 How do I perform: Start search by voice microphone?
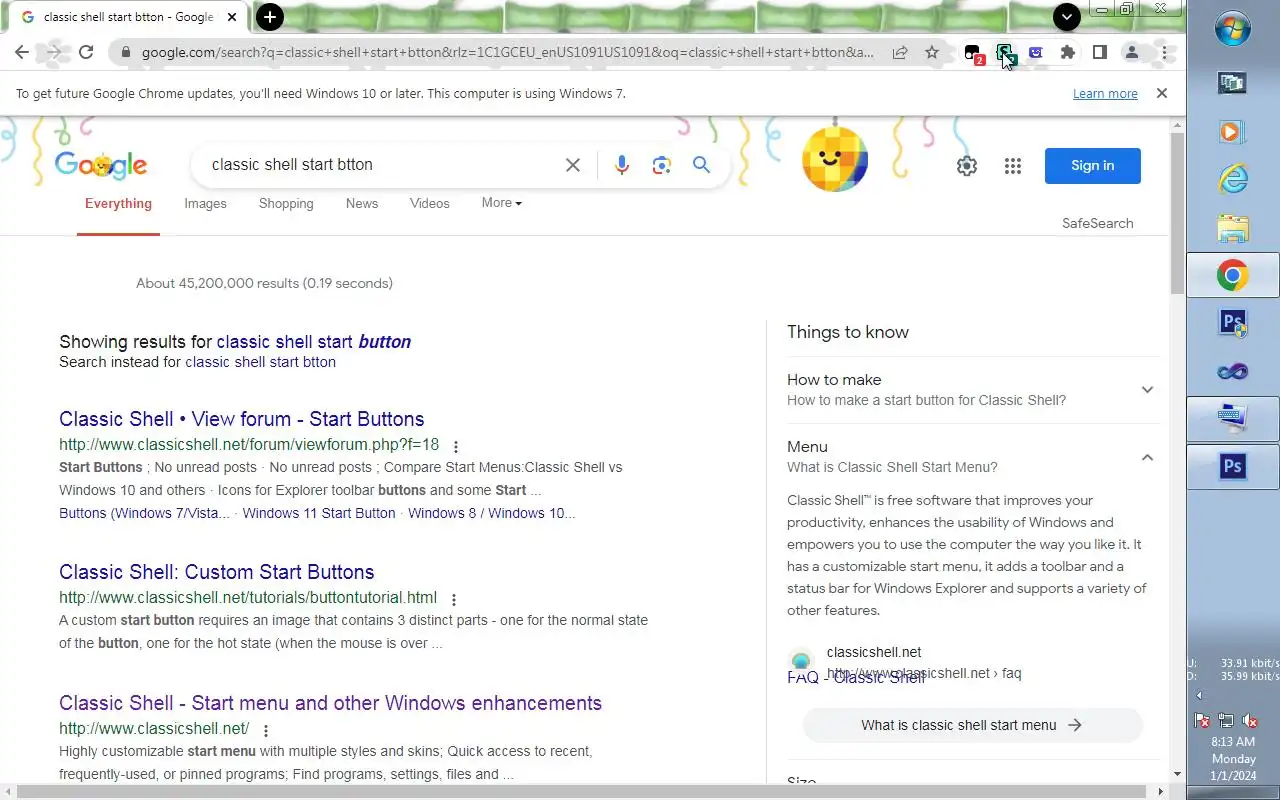click(x=622, y=165)
